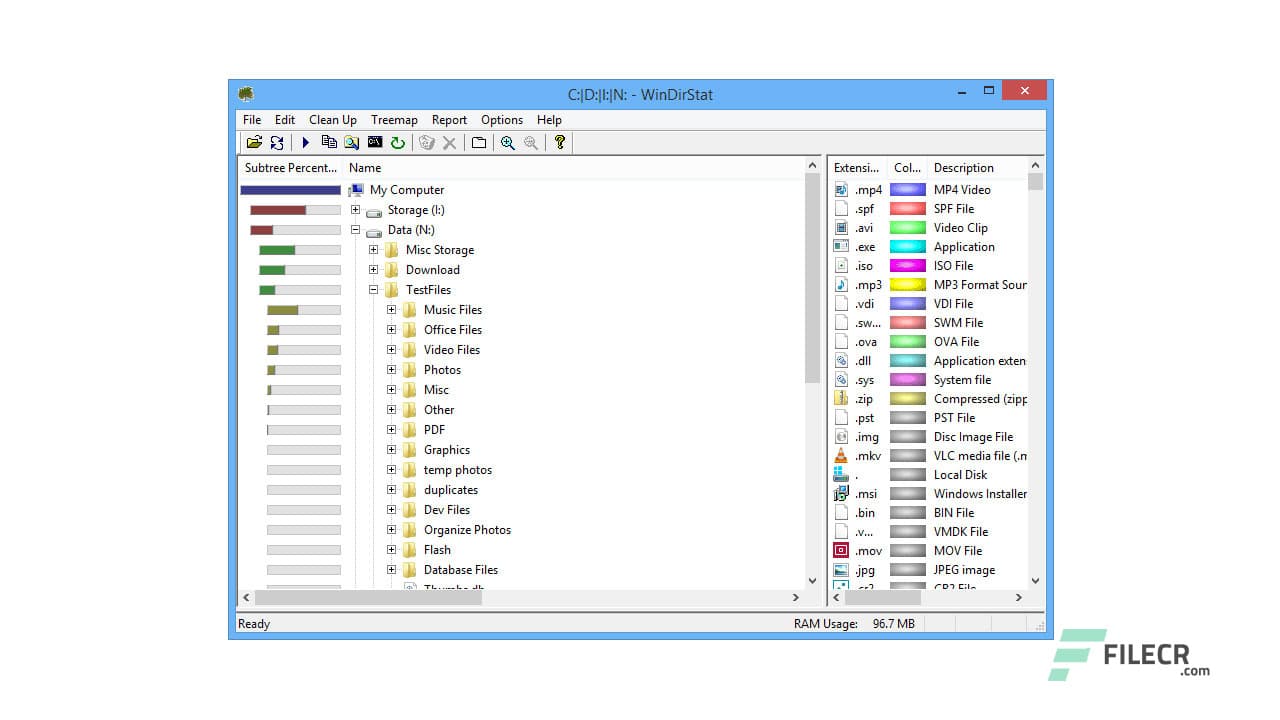
Task: Click the VLC icon next to .mkv
Action: [x=840, y=455]
